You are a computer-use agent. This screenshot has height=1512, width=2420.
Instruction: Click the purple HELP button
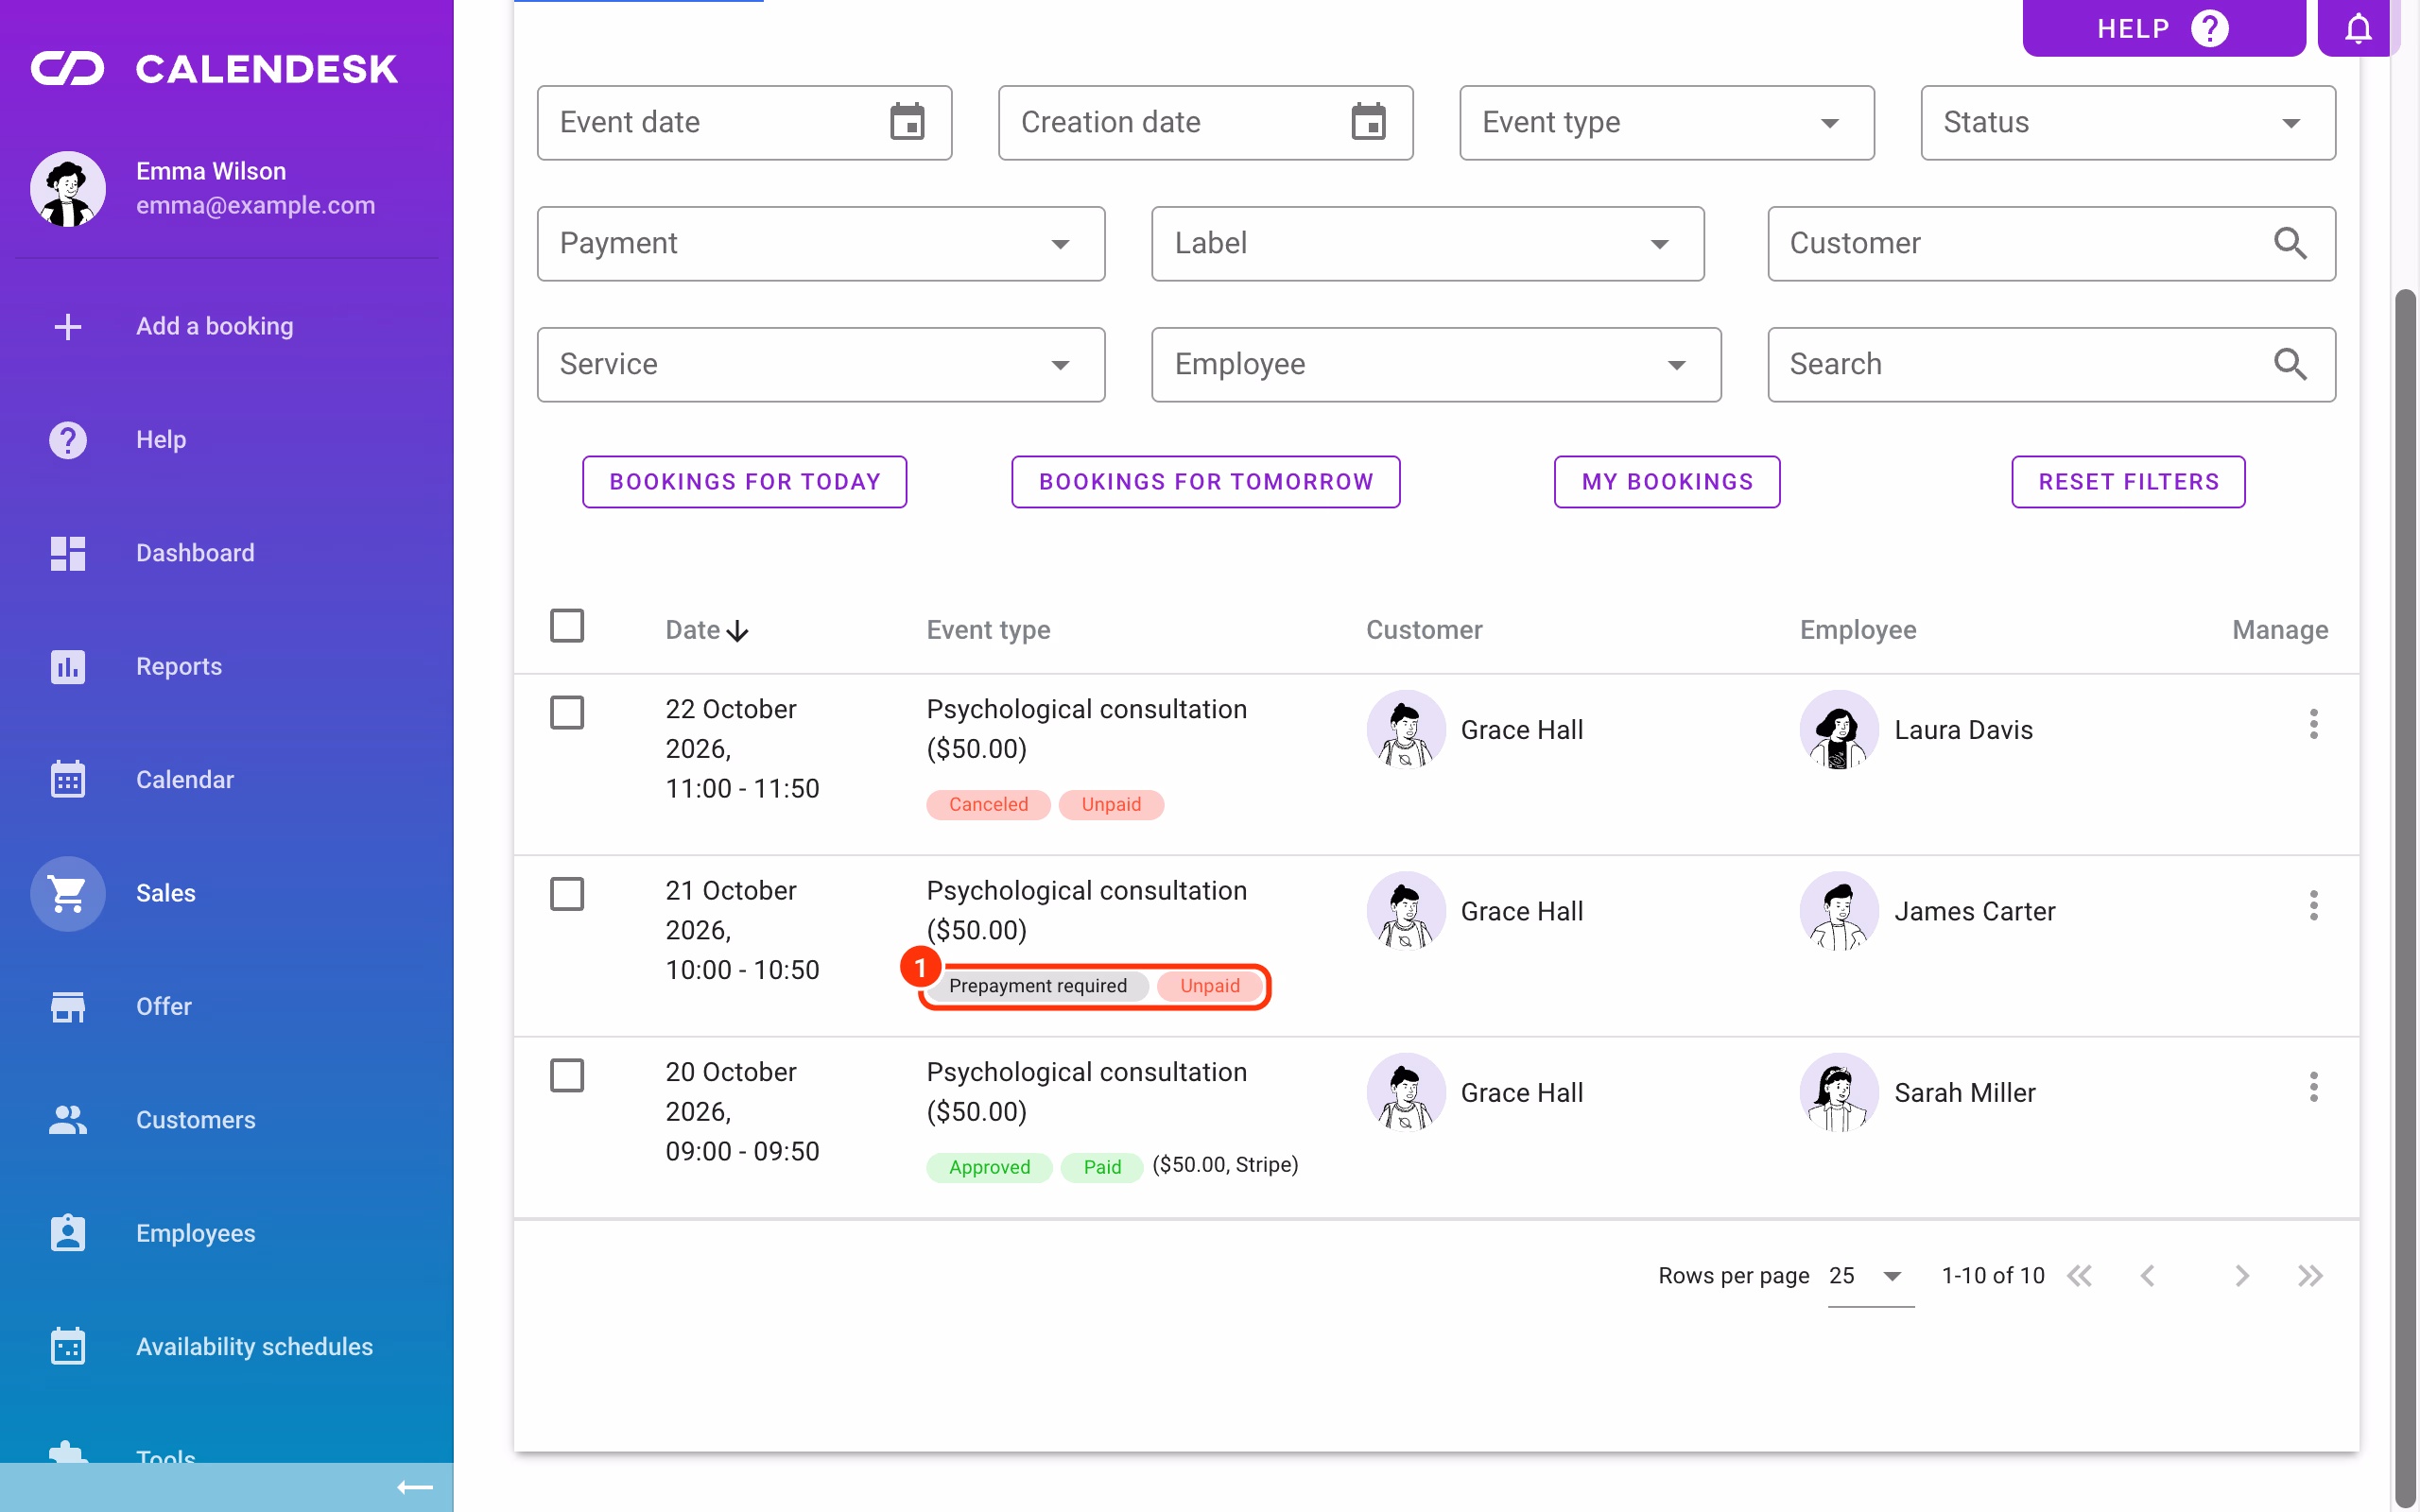[2164, 28]
